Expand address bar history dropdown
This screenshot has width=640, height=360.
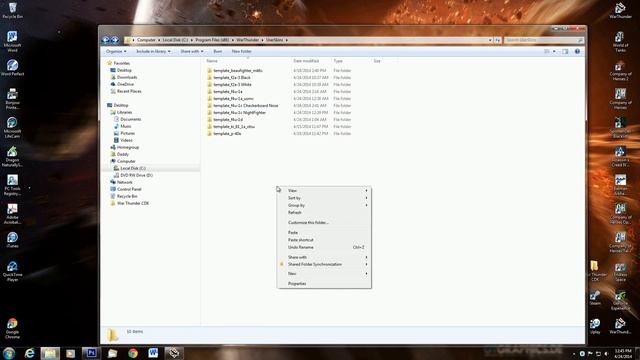pyautogui.click(x=490, y=40)
